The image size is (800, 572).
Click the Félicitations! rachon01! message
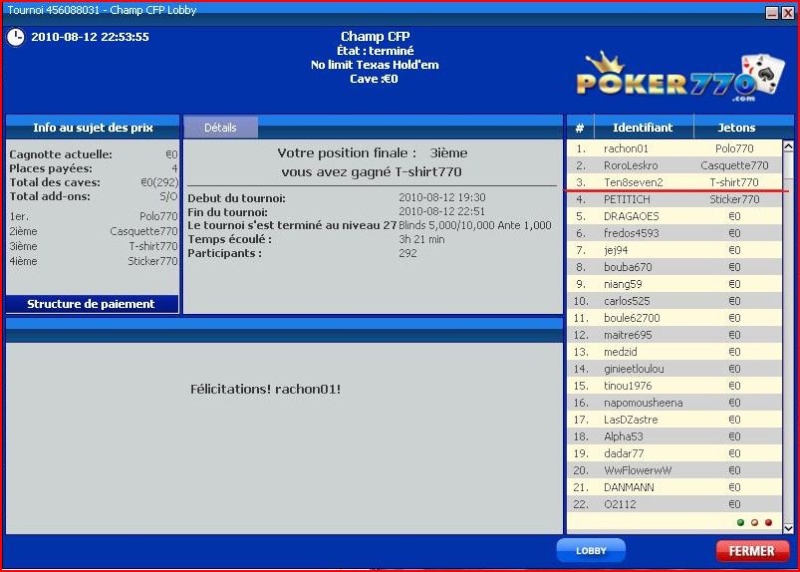click(x=265, y=389)
